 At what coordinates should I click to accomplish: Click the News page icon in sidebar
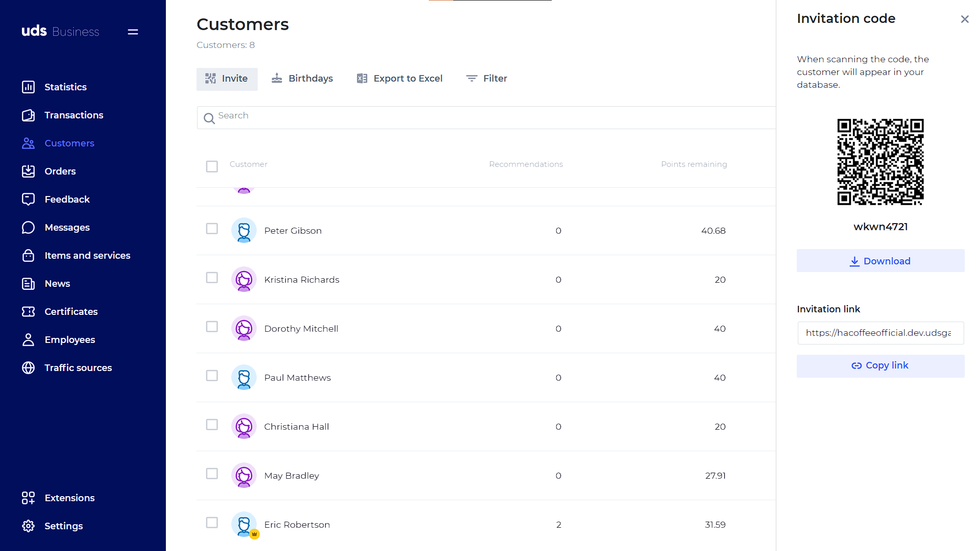point(28,284)
